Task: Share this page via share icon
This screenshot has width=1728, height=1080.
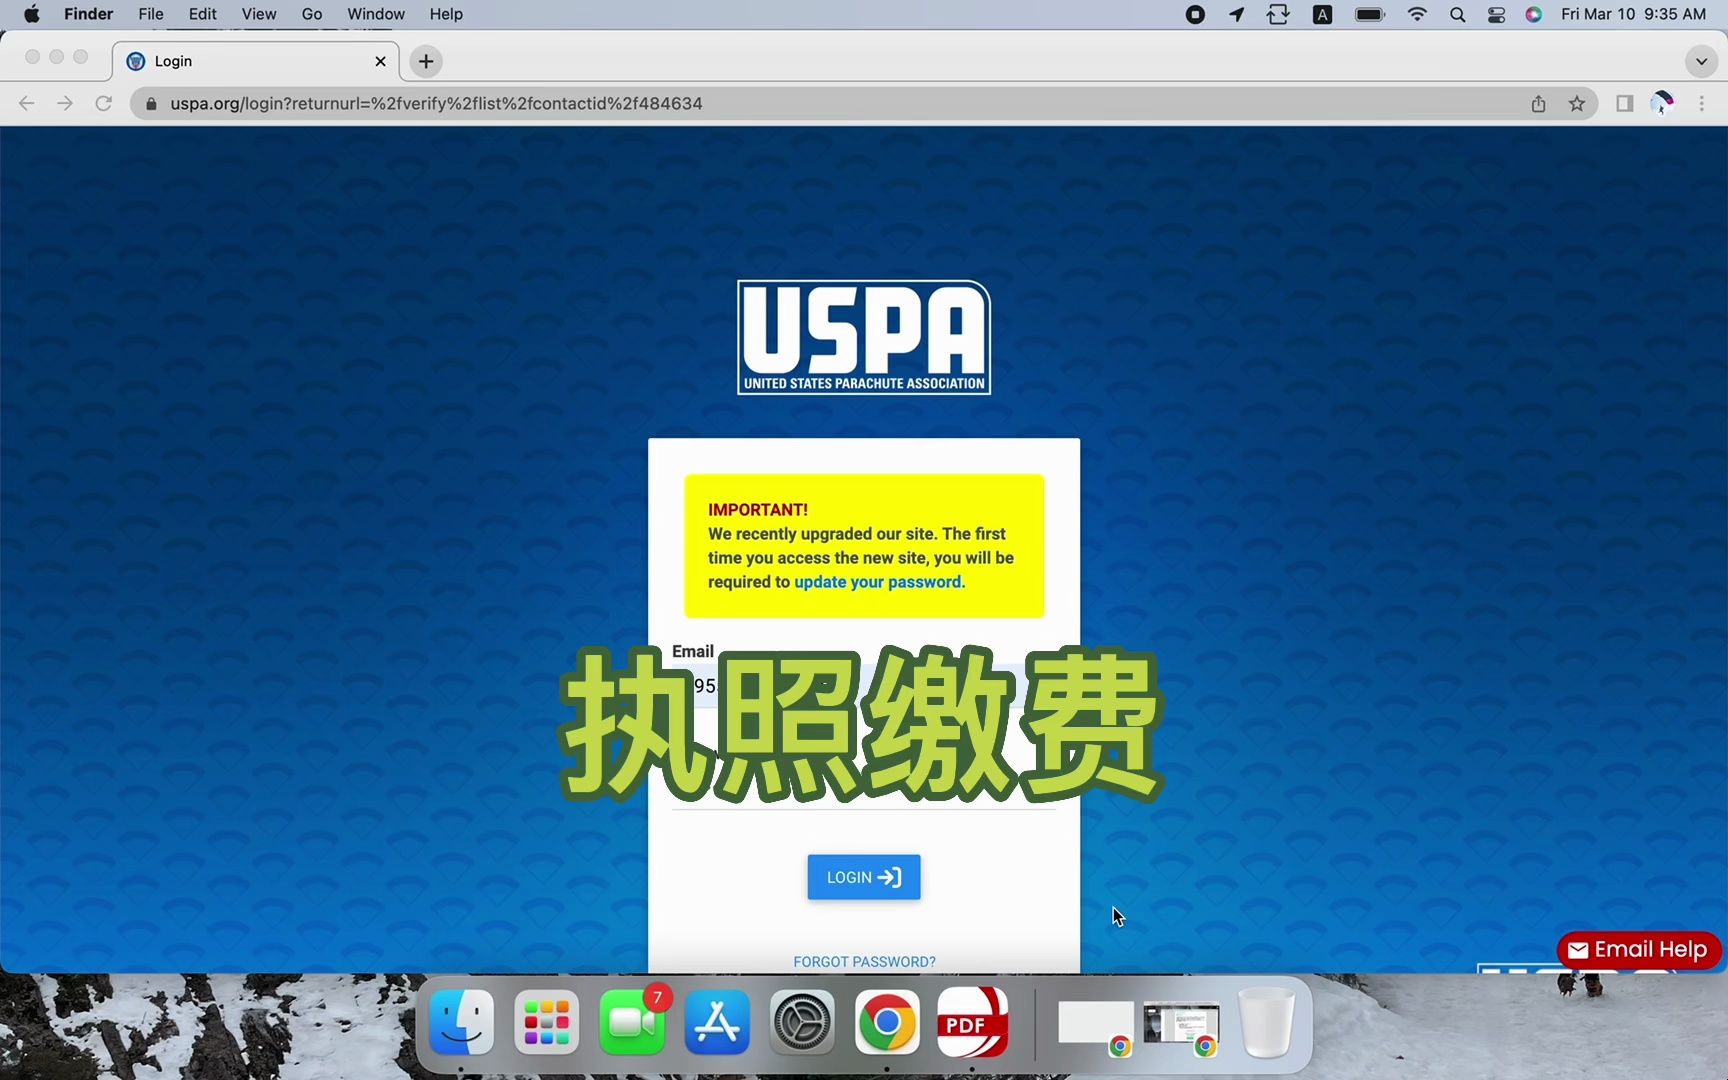Action: click(x=1538, y=104)
